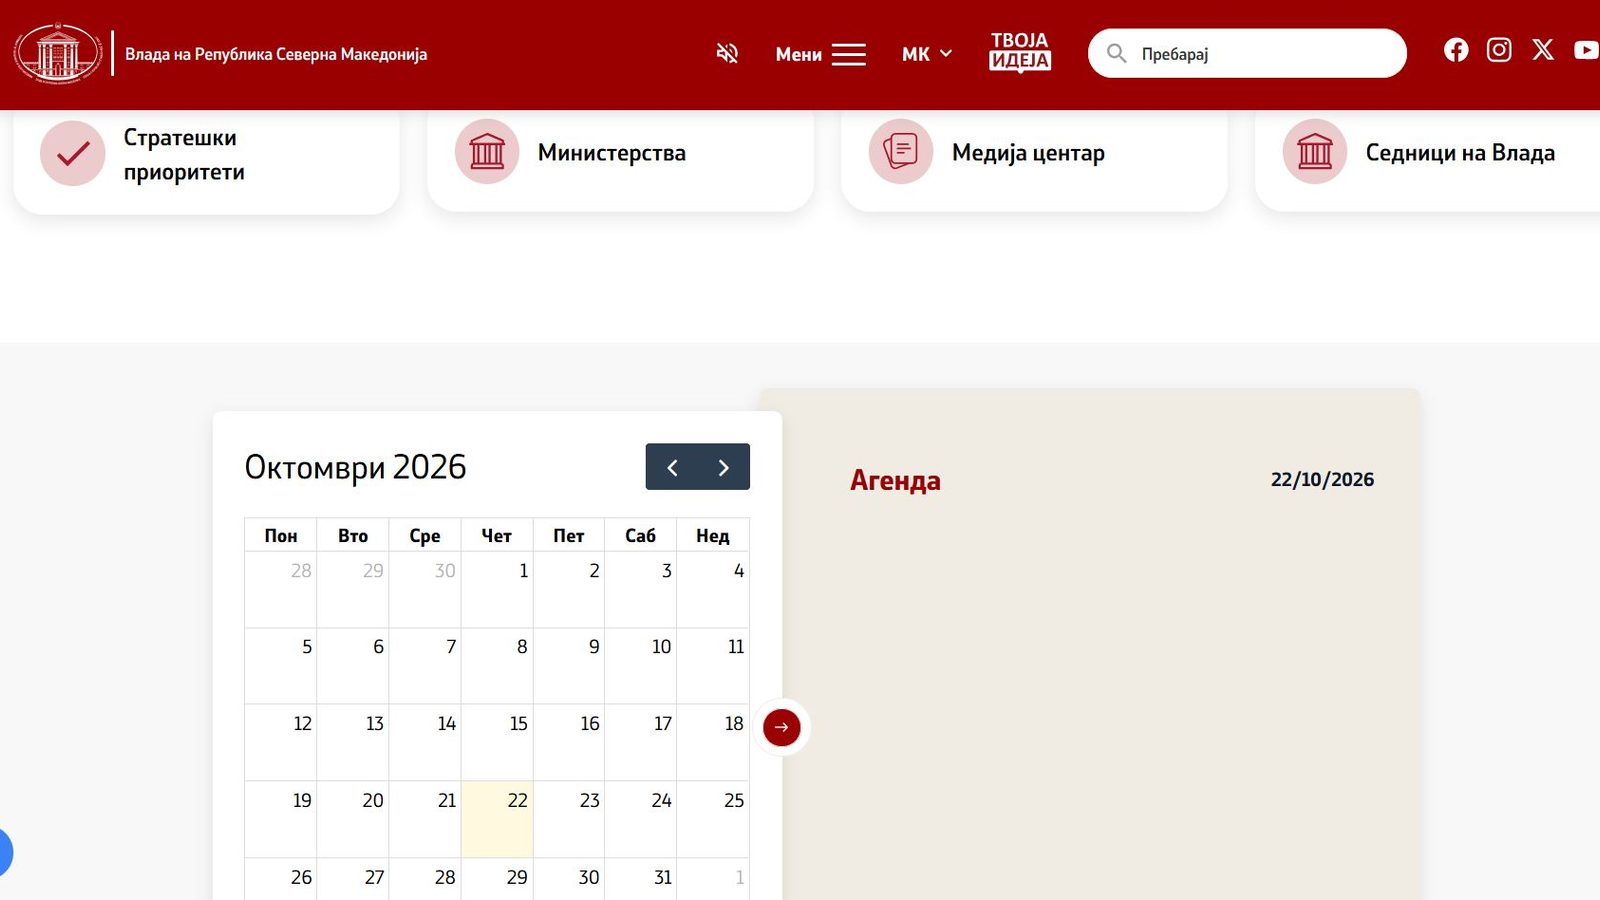Select October 31 in the calendar

(641, 879)
